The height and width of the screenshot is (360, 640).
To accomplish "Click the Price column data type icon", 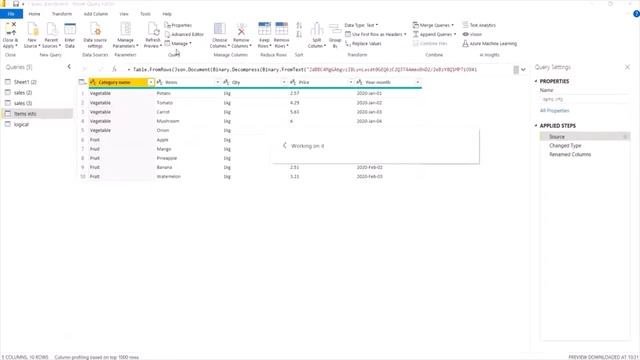I will pos(293,82).
